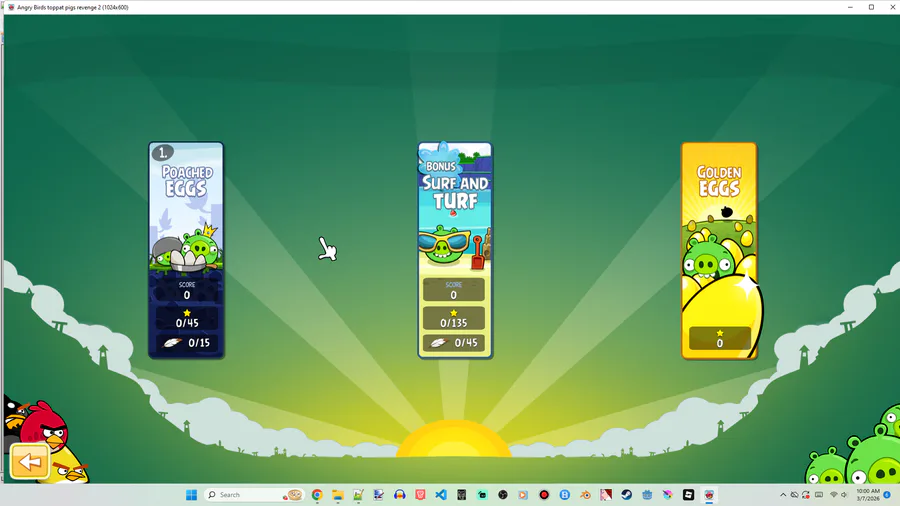Image resolution: width=900 pixels, height=506 pixels.
Task: Open the red record circle taskbar app
Action: click(x=544, y=495)
